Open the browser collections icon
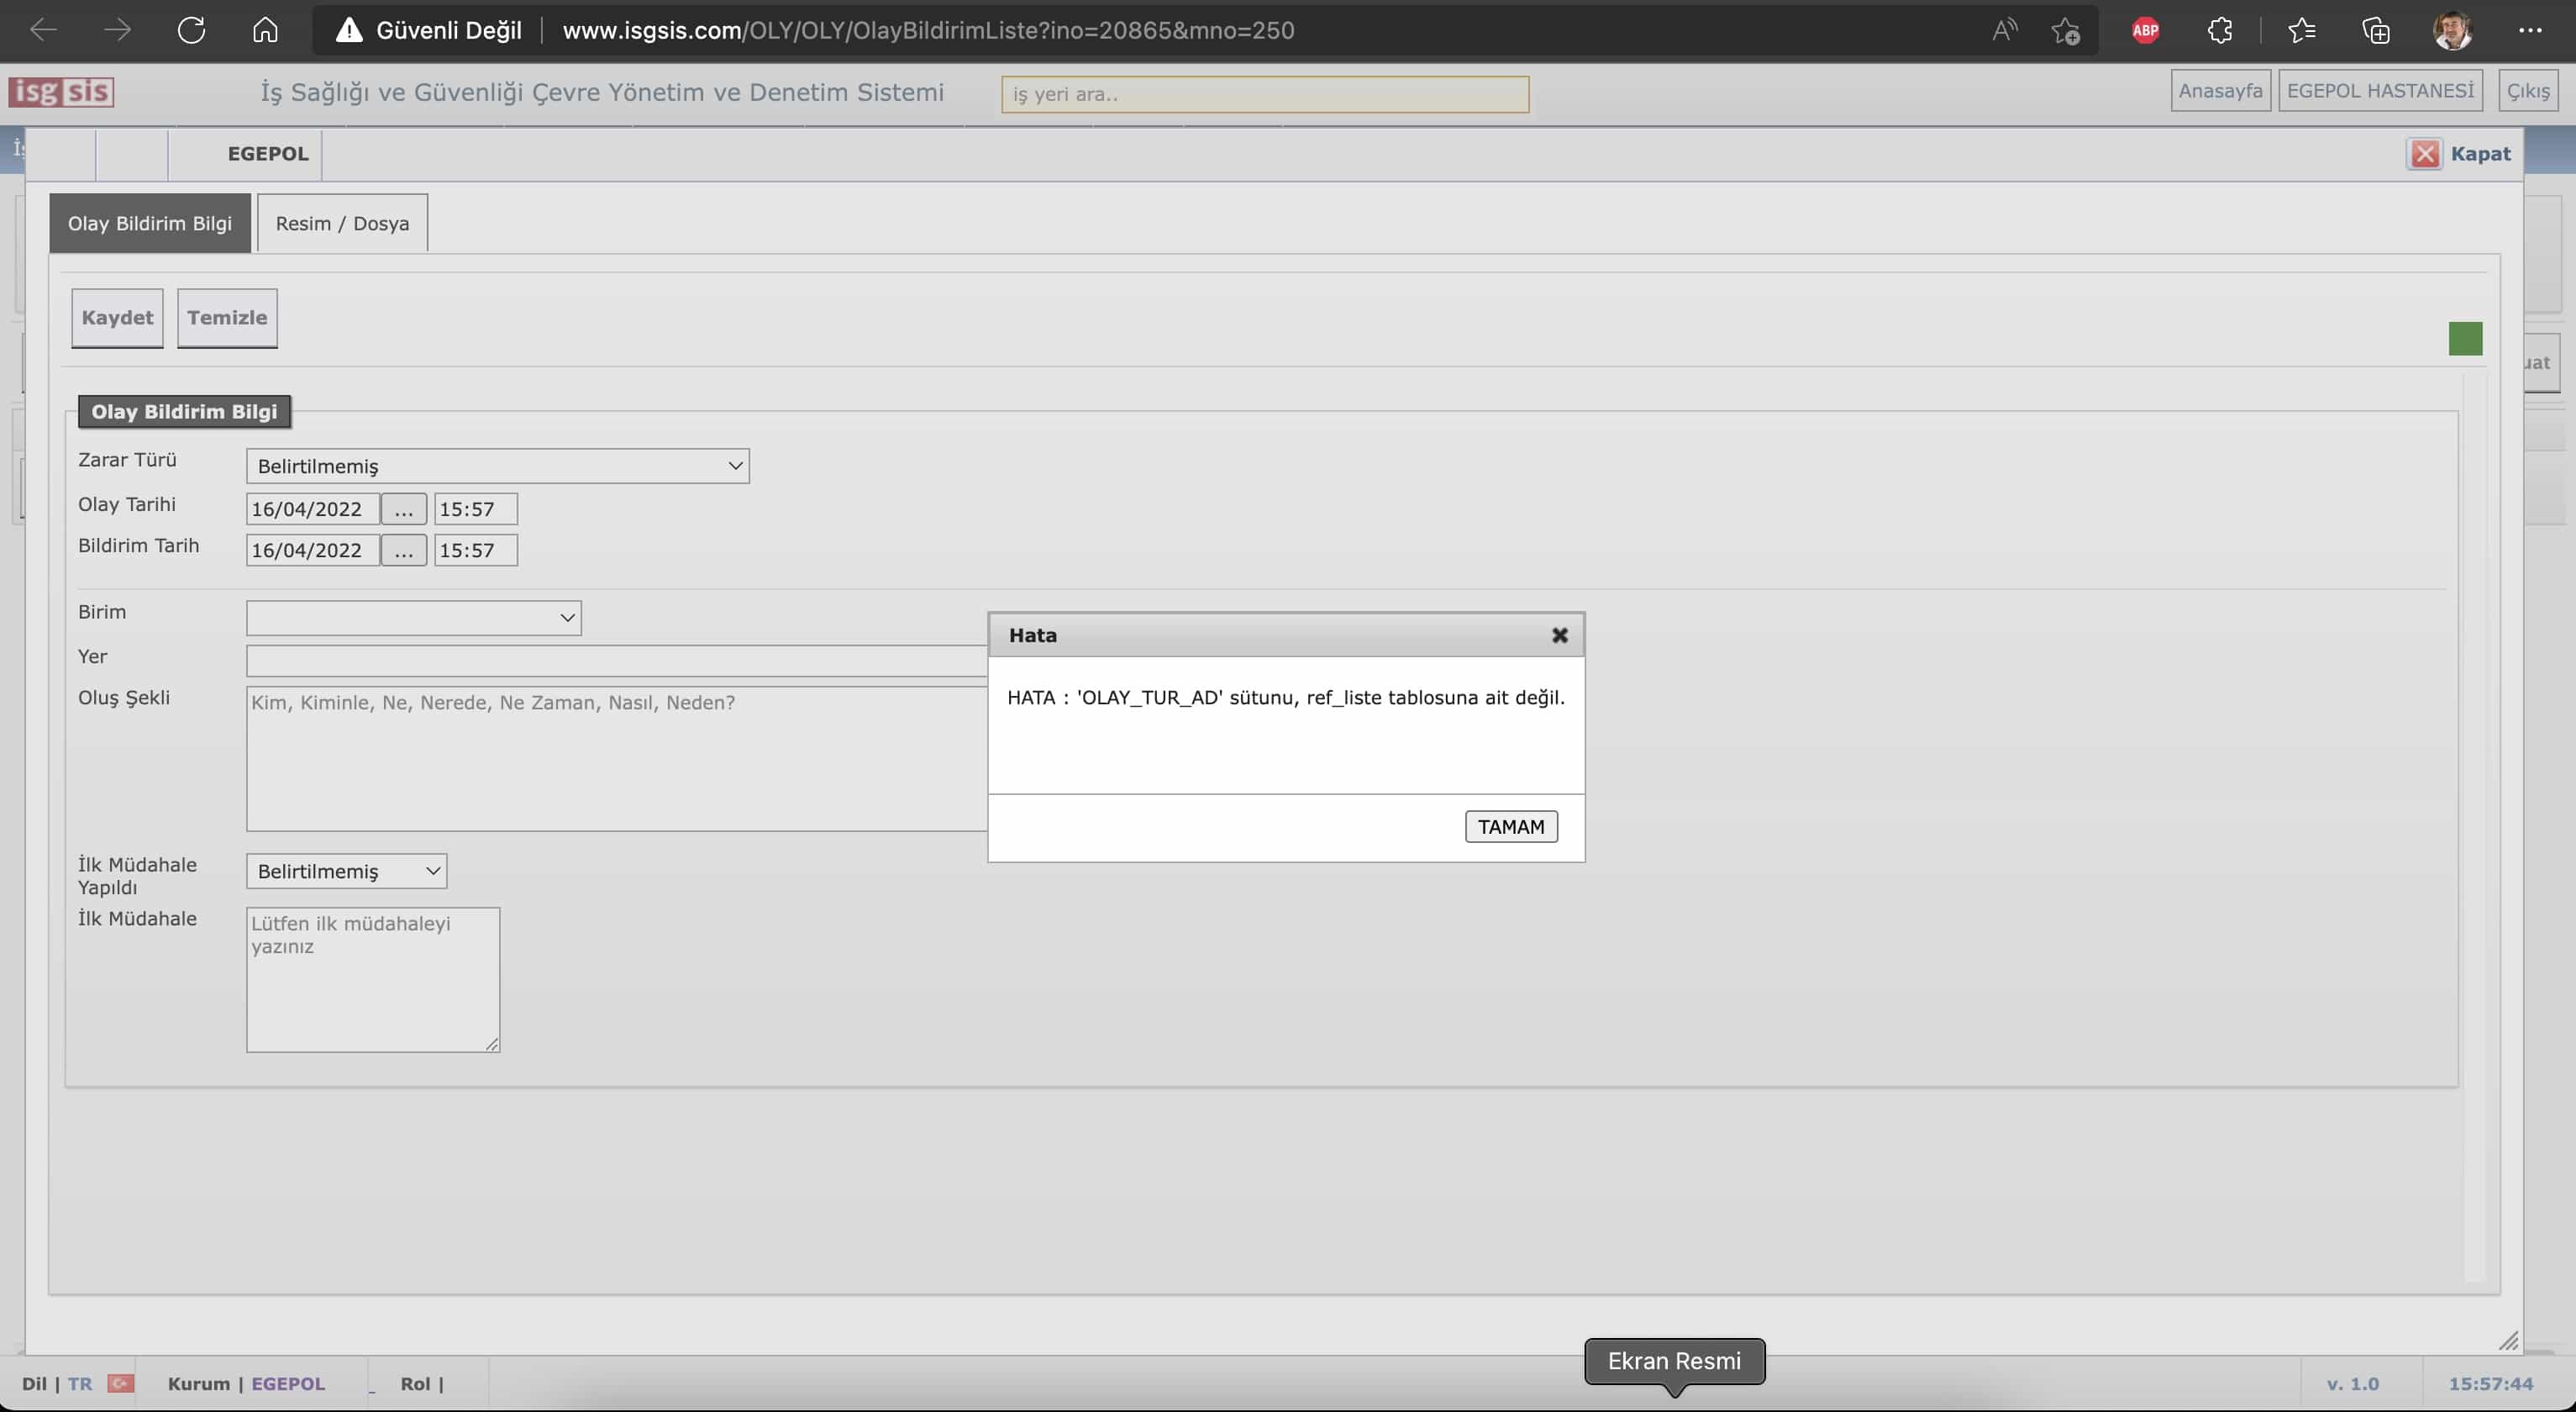 coord(2375,30)
